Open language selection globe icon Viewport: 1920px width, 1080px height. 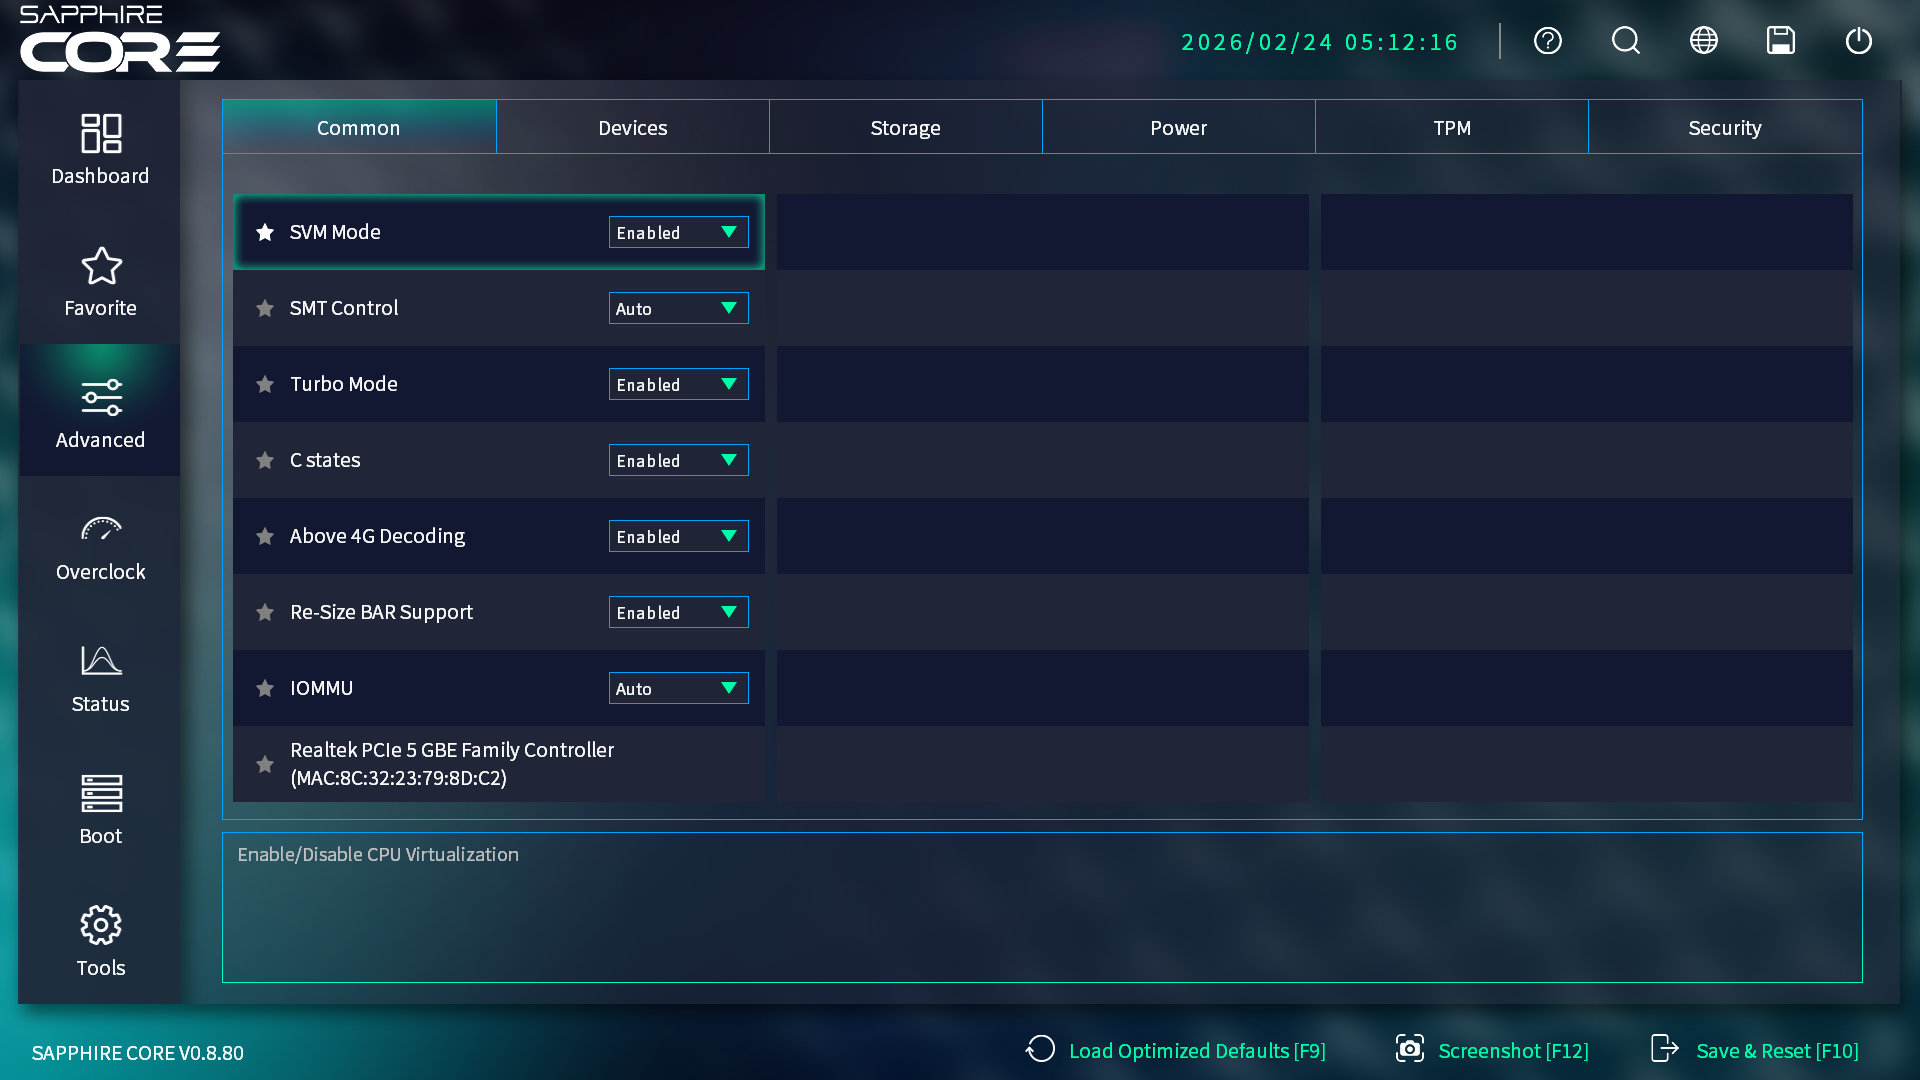(1704, 41)
